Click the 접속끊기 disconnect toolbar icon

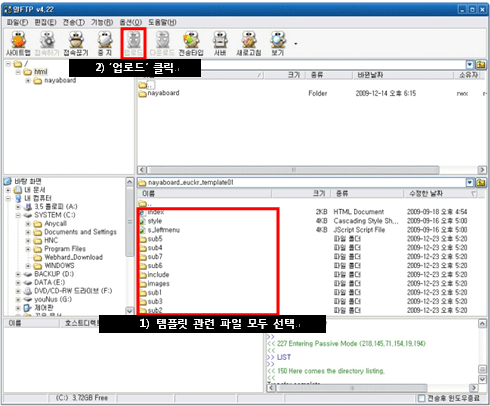[x=76, y=43]
